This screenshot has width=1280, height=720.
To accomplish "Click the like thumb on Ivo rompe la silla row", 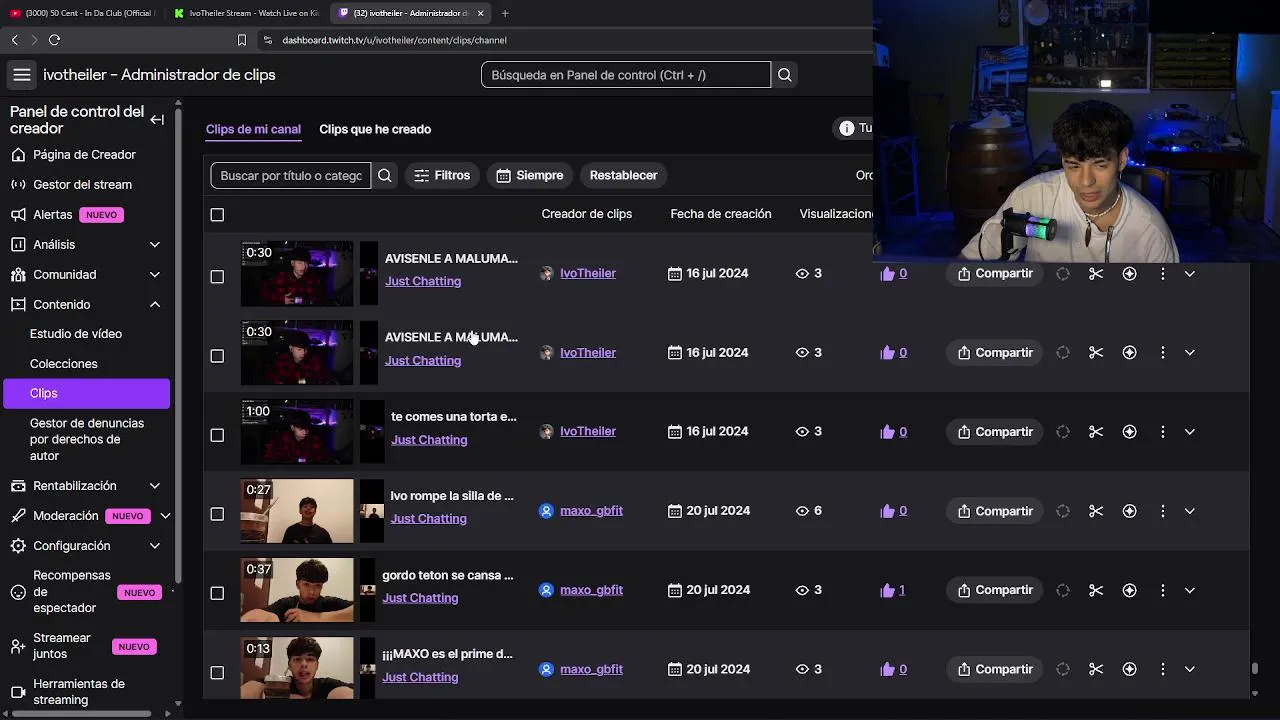I will coord(887,511).
